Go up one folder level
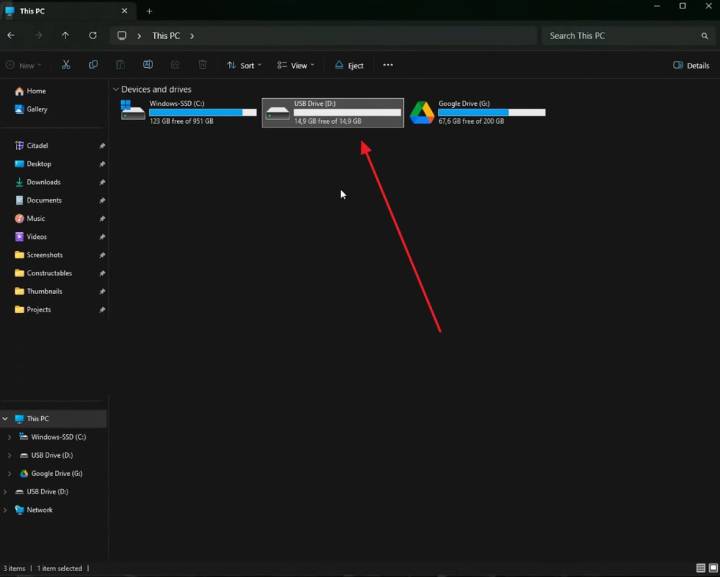This screenshot has height=577, width=720. [65, 35]
